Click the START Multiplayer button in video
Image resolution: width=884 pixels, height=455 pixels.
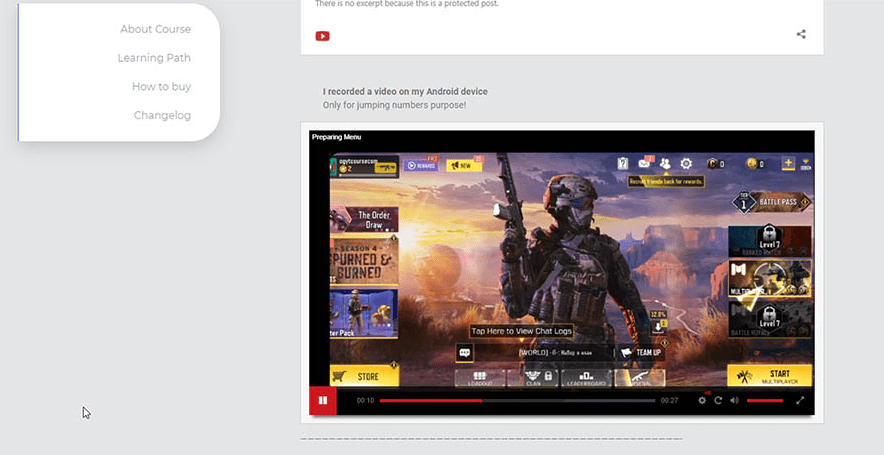click(x=769, y=376)
